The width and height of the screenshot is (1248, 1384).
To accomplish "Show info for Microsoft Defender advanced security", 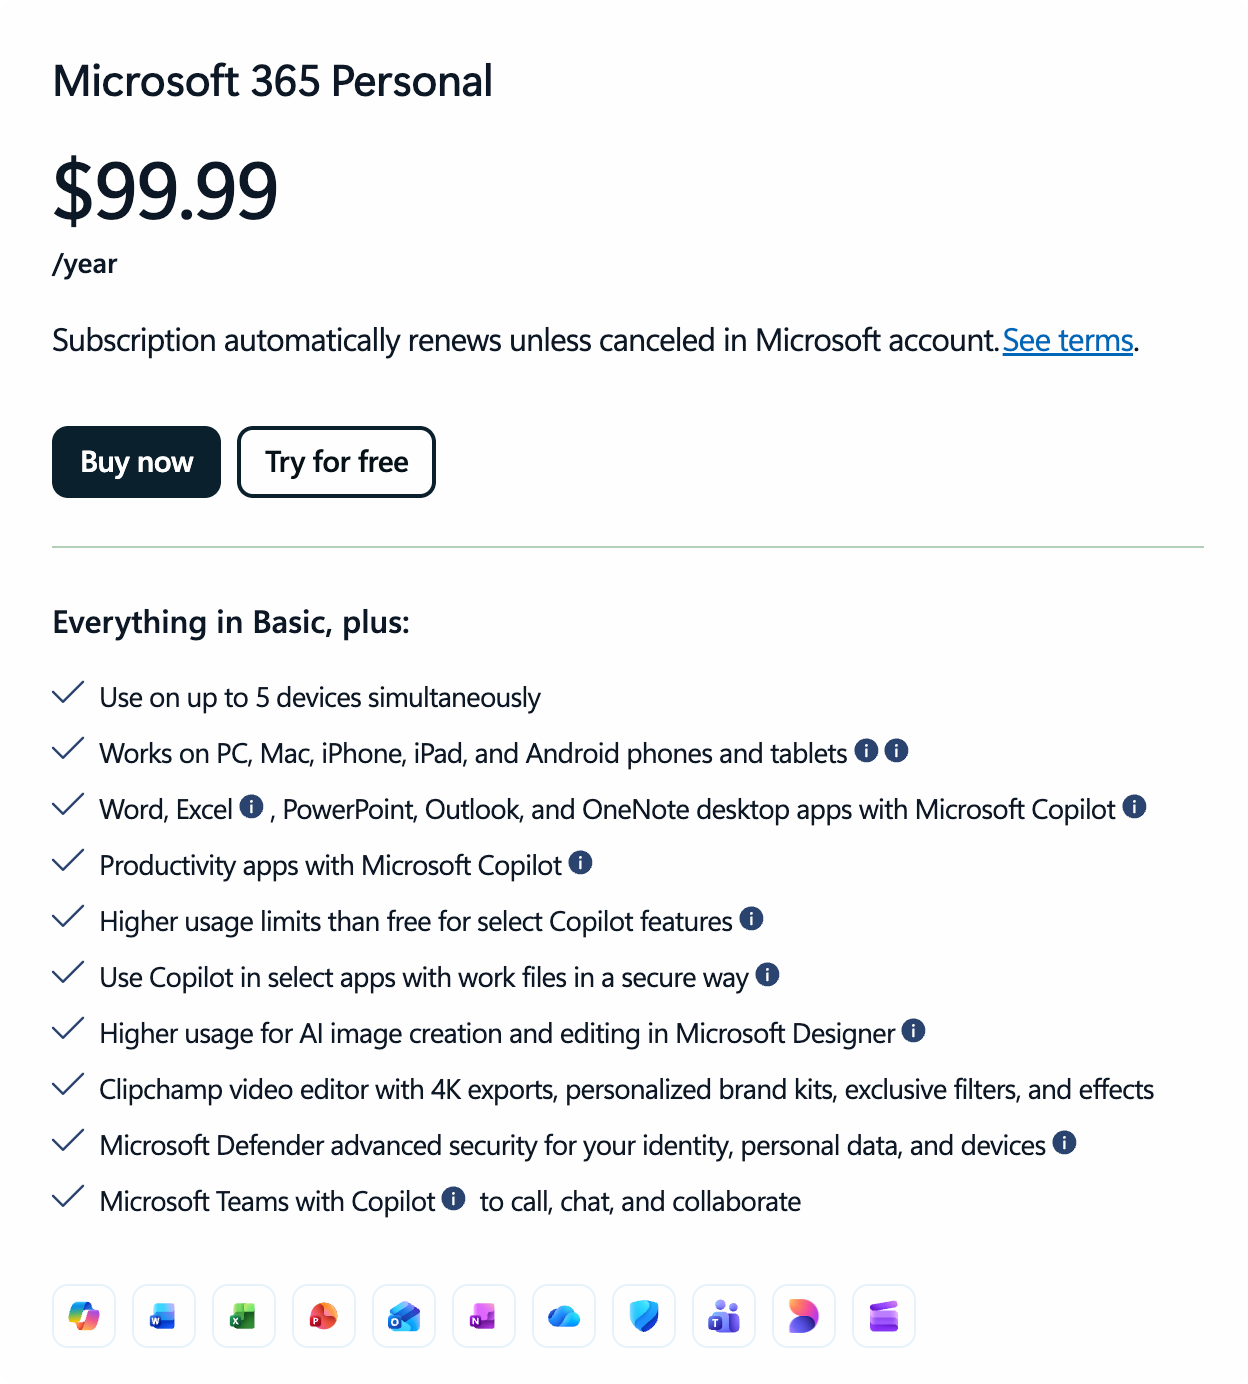I will [x=1065, y=1142].
